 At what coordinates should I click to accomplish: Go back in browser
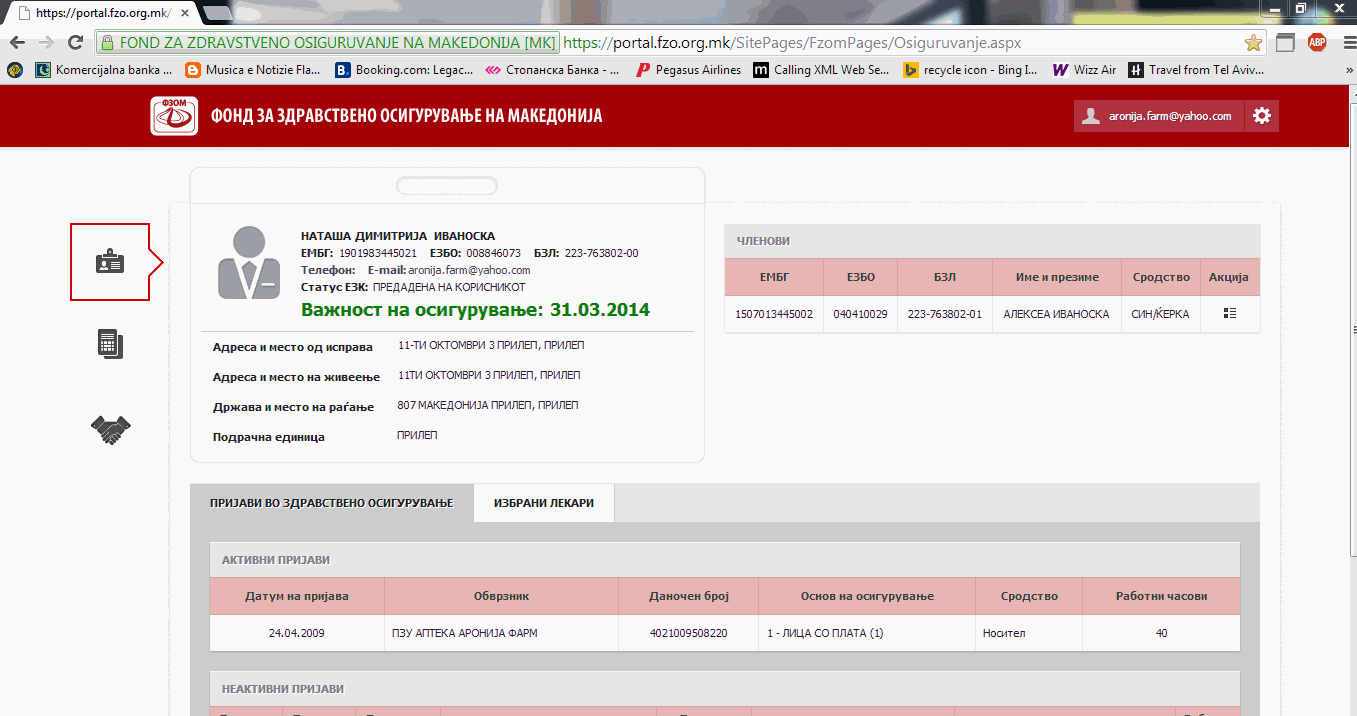pos(17,43)
